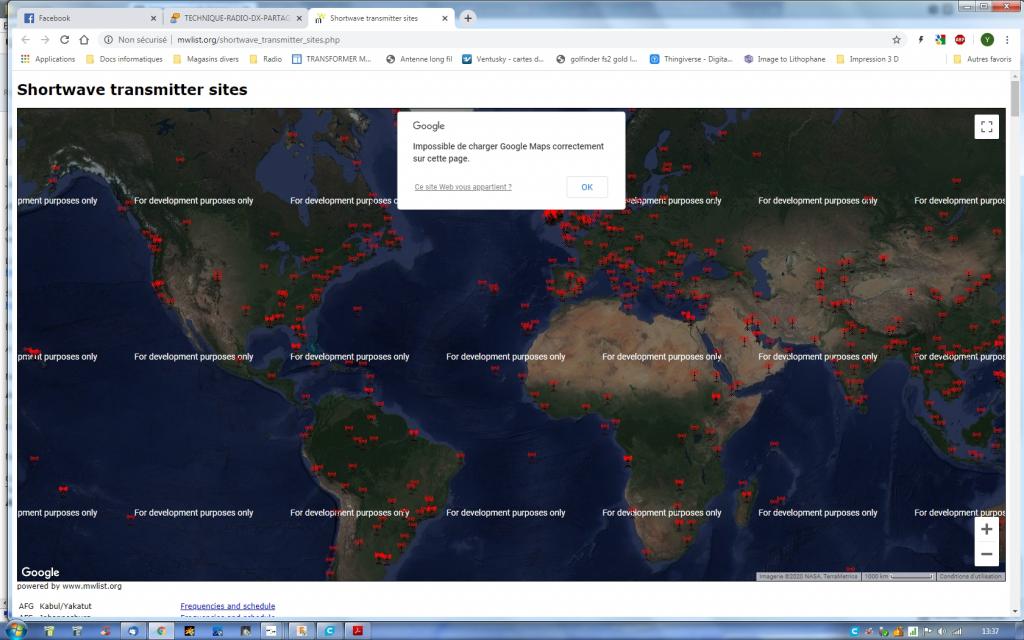Open the TRANSFORMER M... bookmark
Screen dimensions: 1024x640
(332, 59)
